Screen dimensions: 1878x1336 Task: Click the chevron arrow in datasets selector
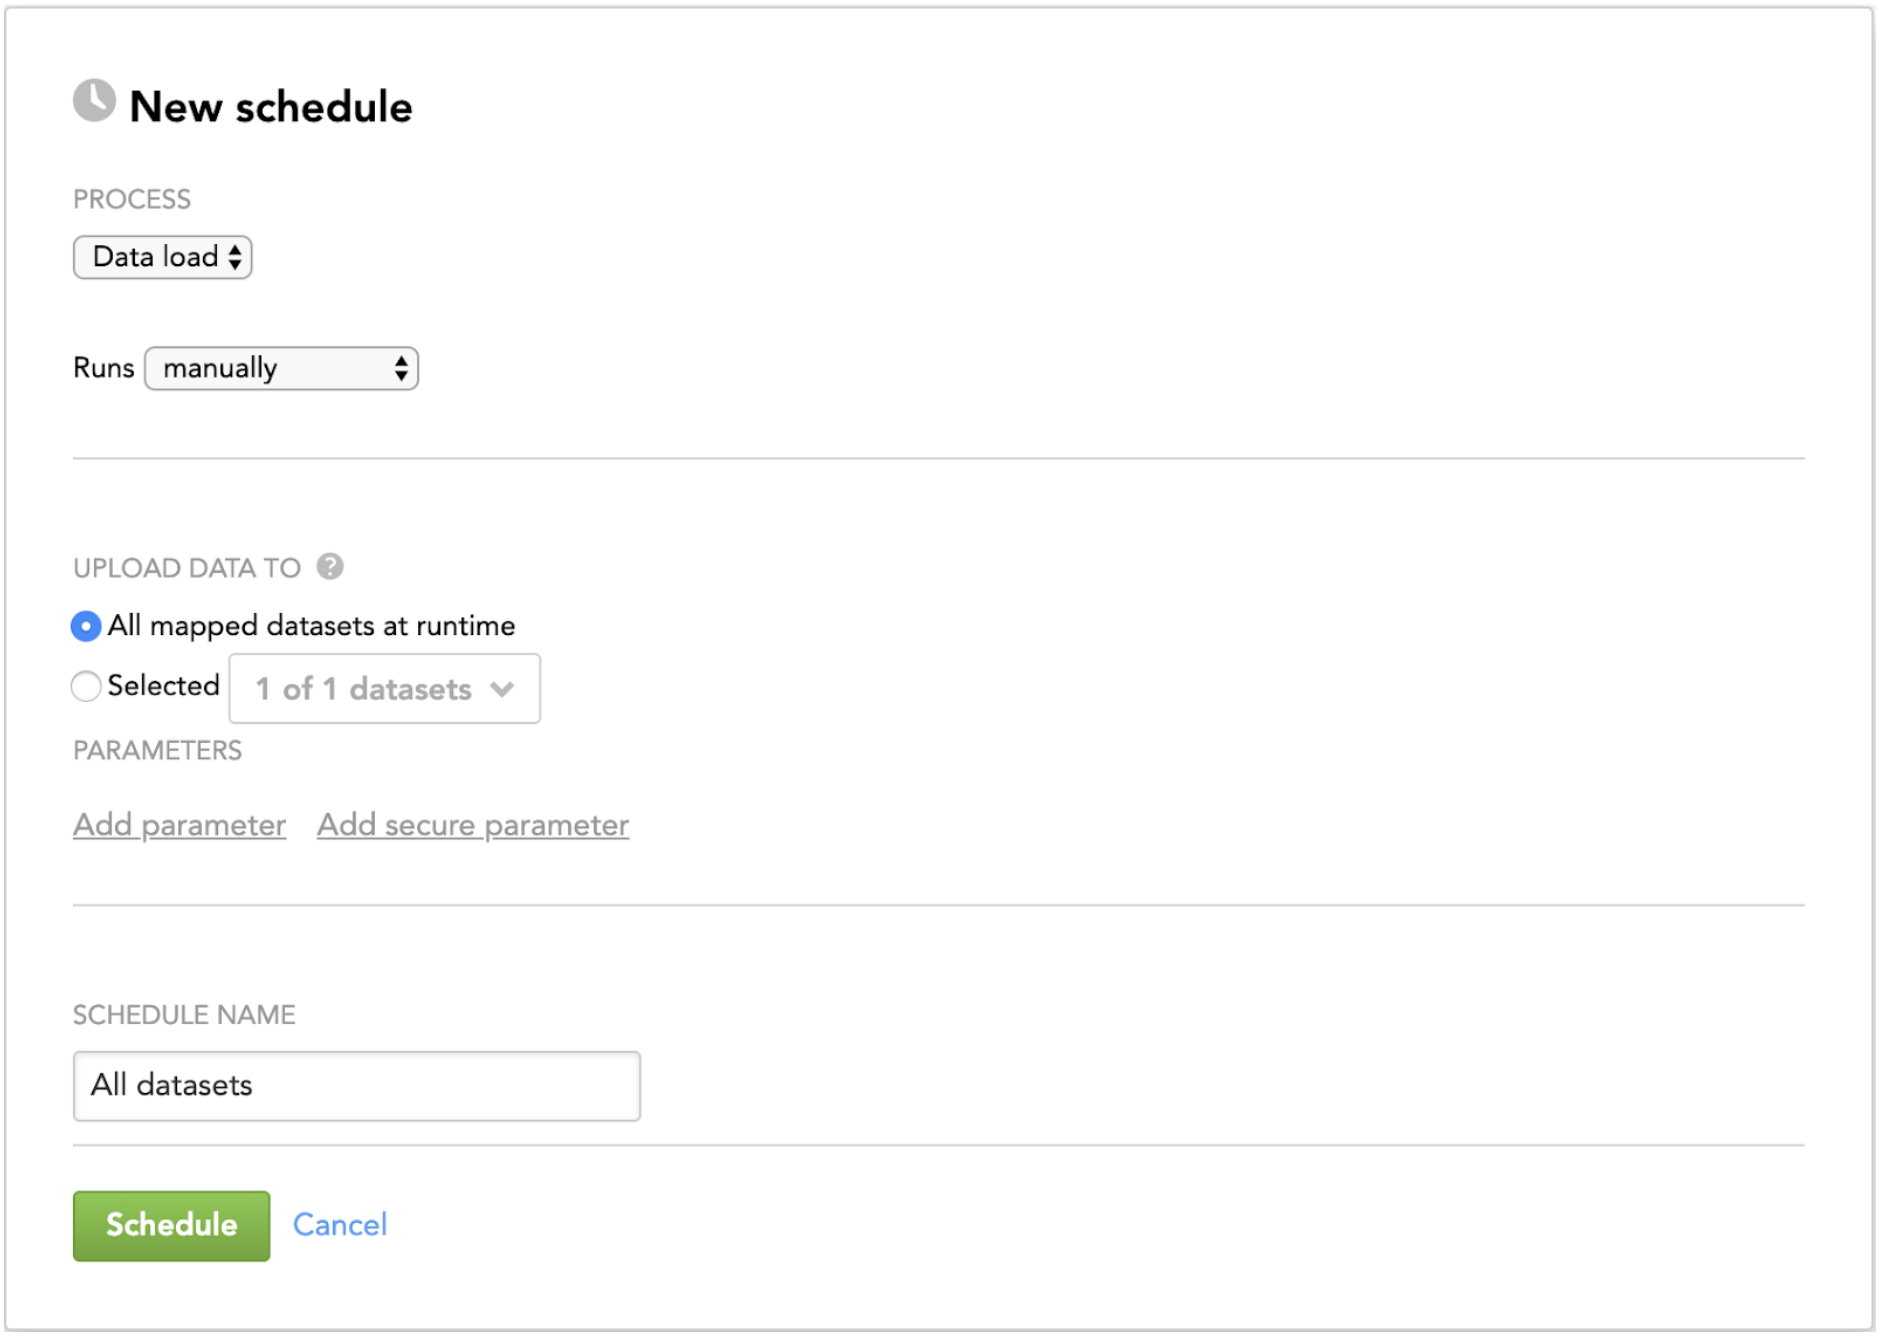(503, 689)
